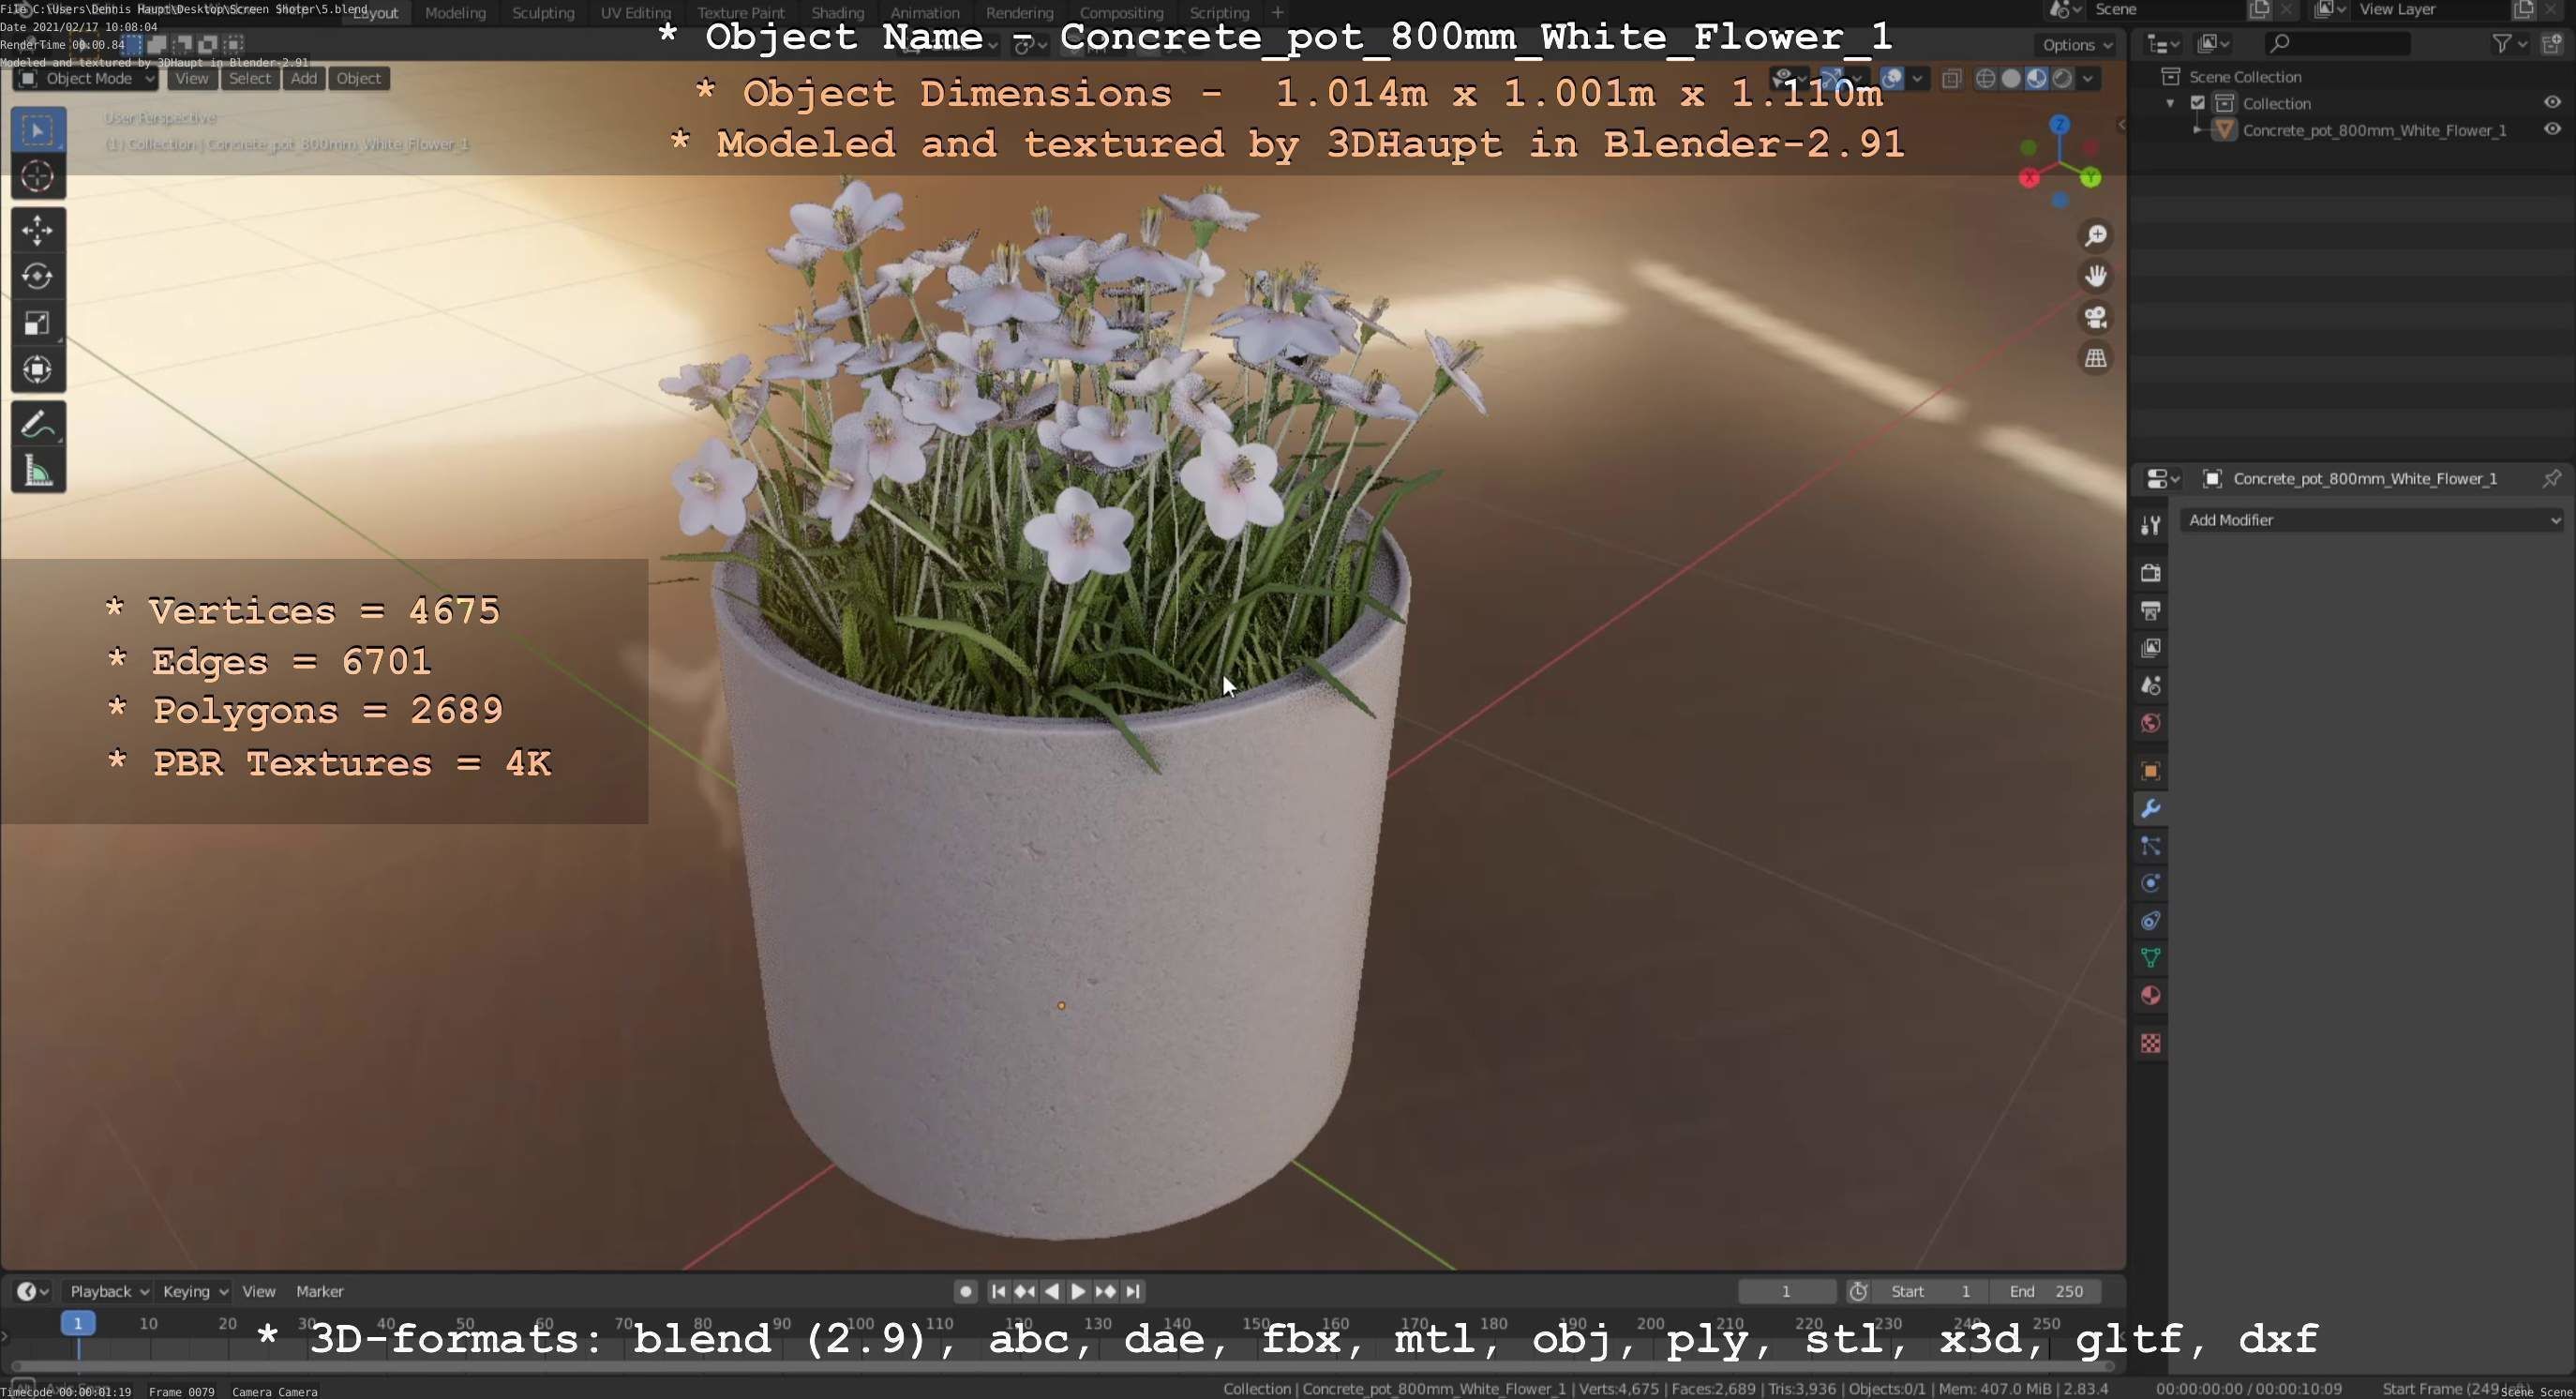Open viewport shading options arrow
Image resolution: width=2576 pixels, height=1399 pixels.
(x=2087, y=78)
